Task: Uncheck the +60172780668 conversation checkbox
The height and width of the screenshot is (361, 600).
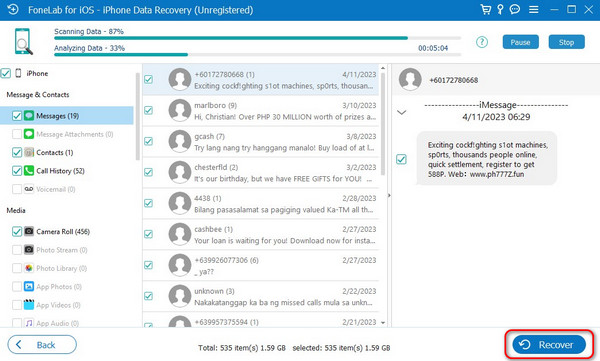Action: [148, 79]
